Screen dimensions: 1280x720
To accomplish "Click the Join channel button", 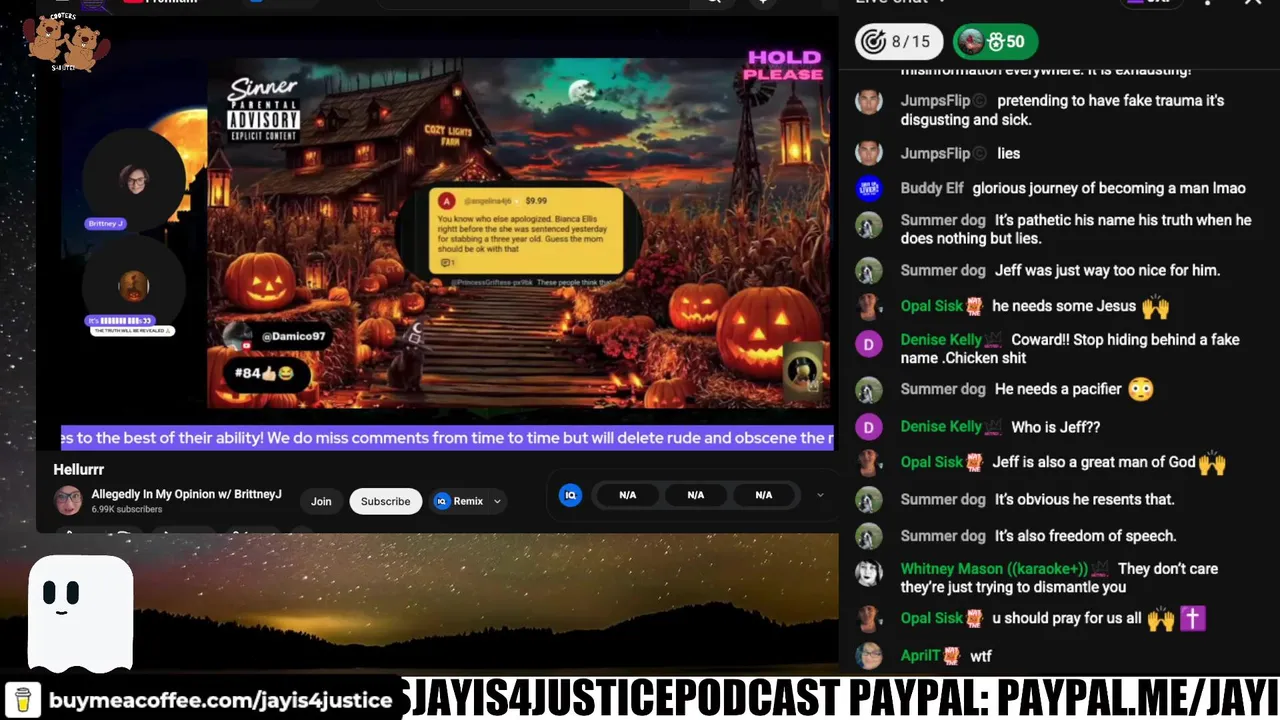I will (321, 501).
